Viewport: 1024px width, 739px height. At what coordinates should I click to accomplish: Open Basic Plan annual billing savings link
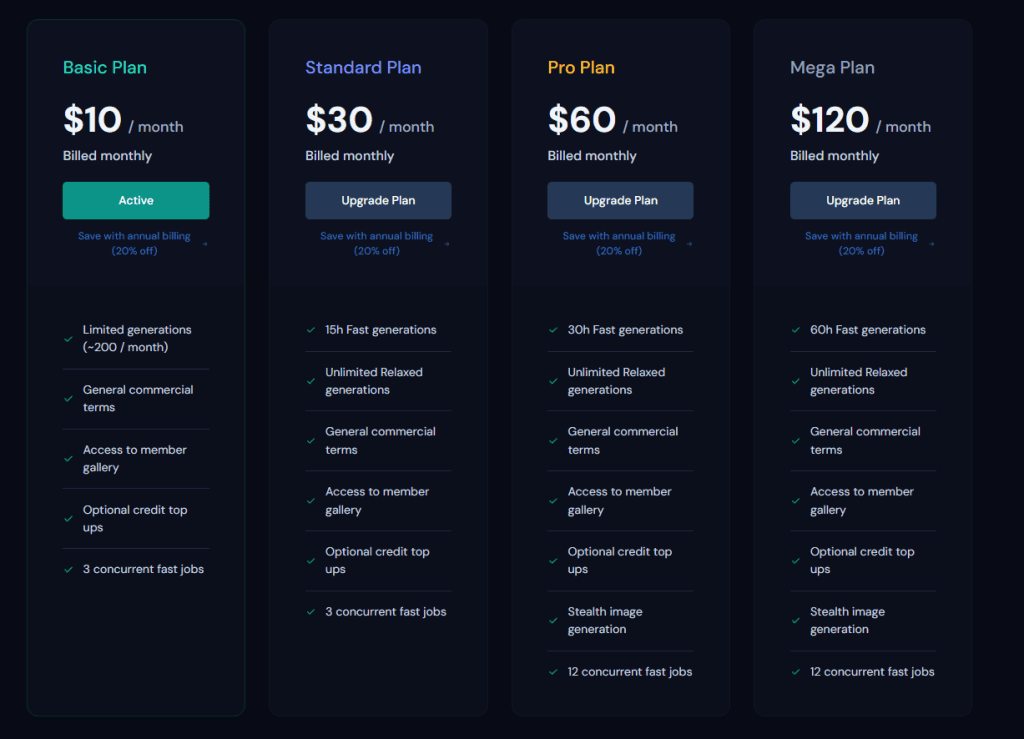click(x=135, y=244)
